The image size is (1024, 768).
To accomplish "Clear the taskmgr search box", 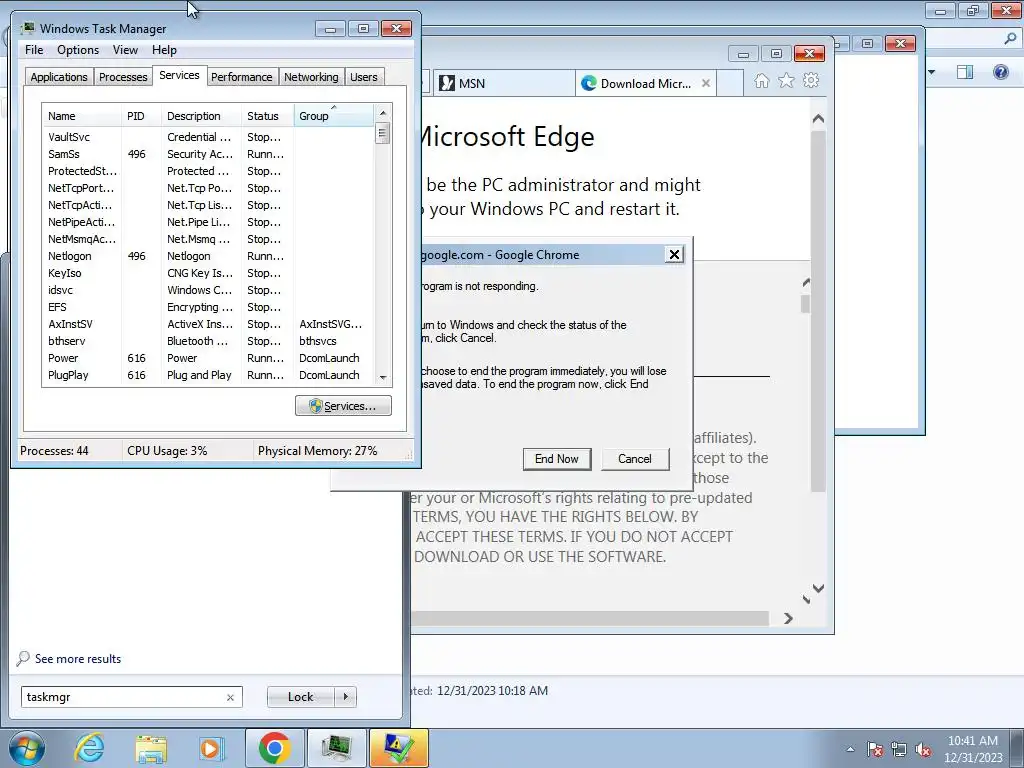I will click(230, 697).
